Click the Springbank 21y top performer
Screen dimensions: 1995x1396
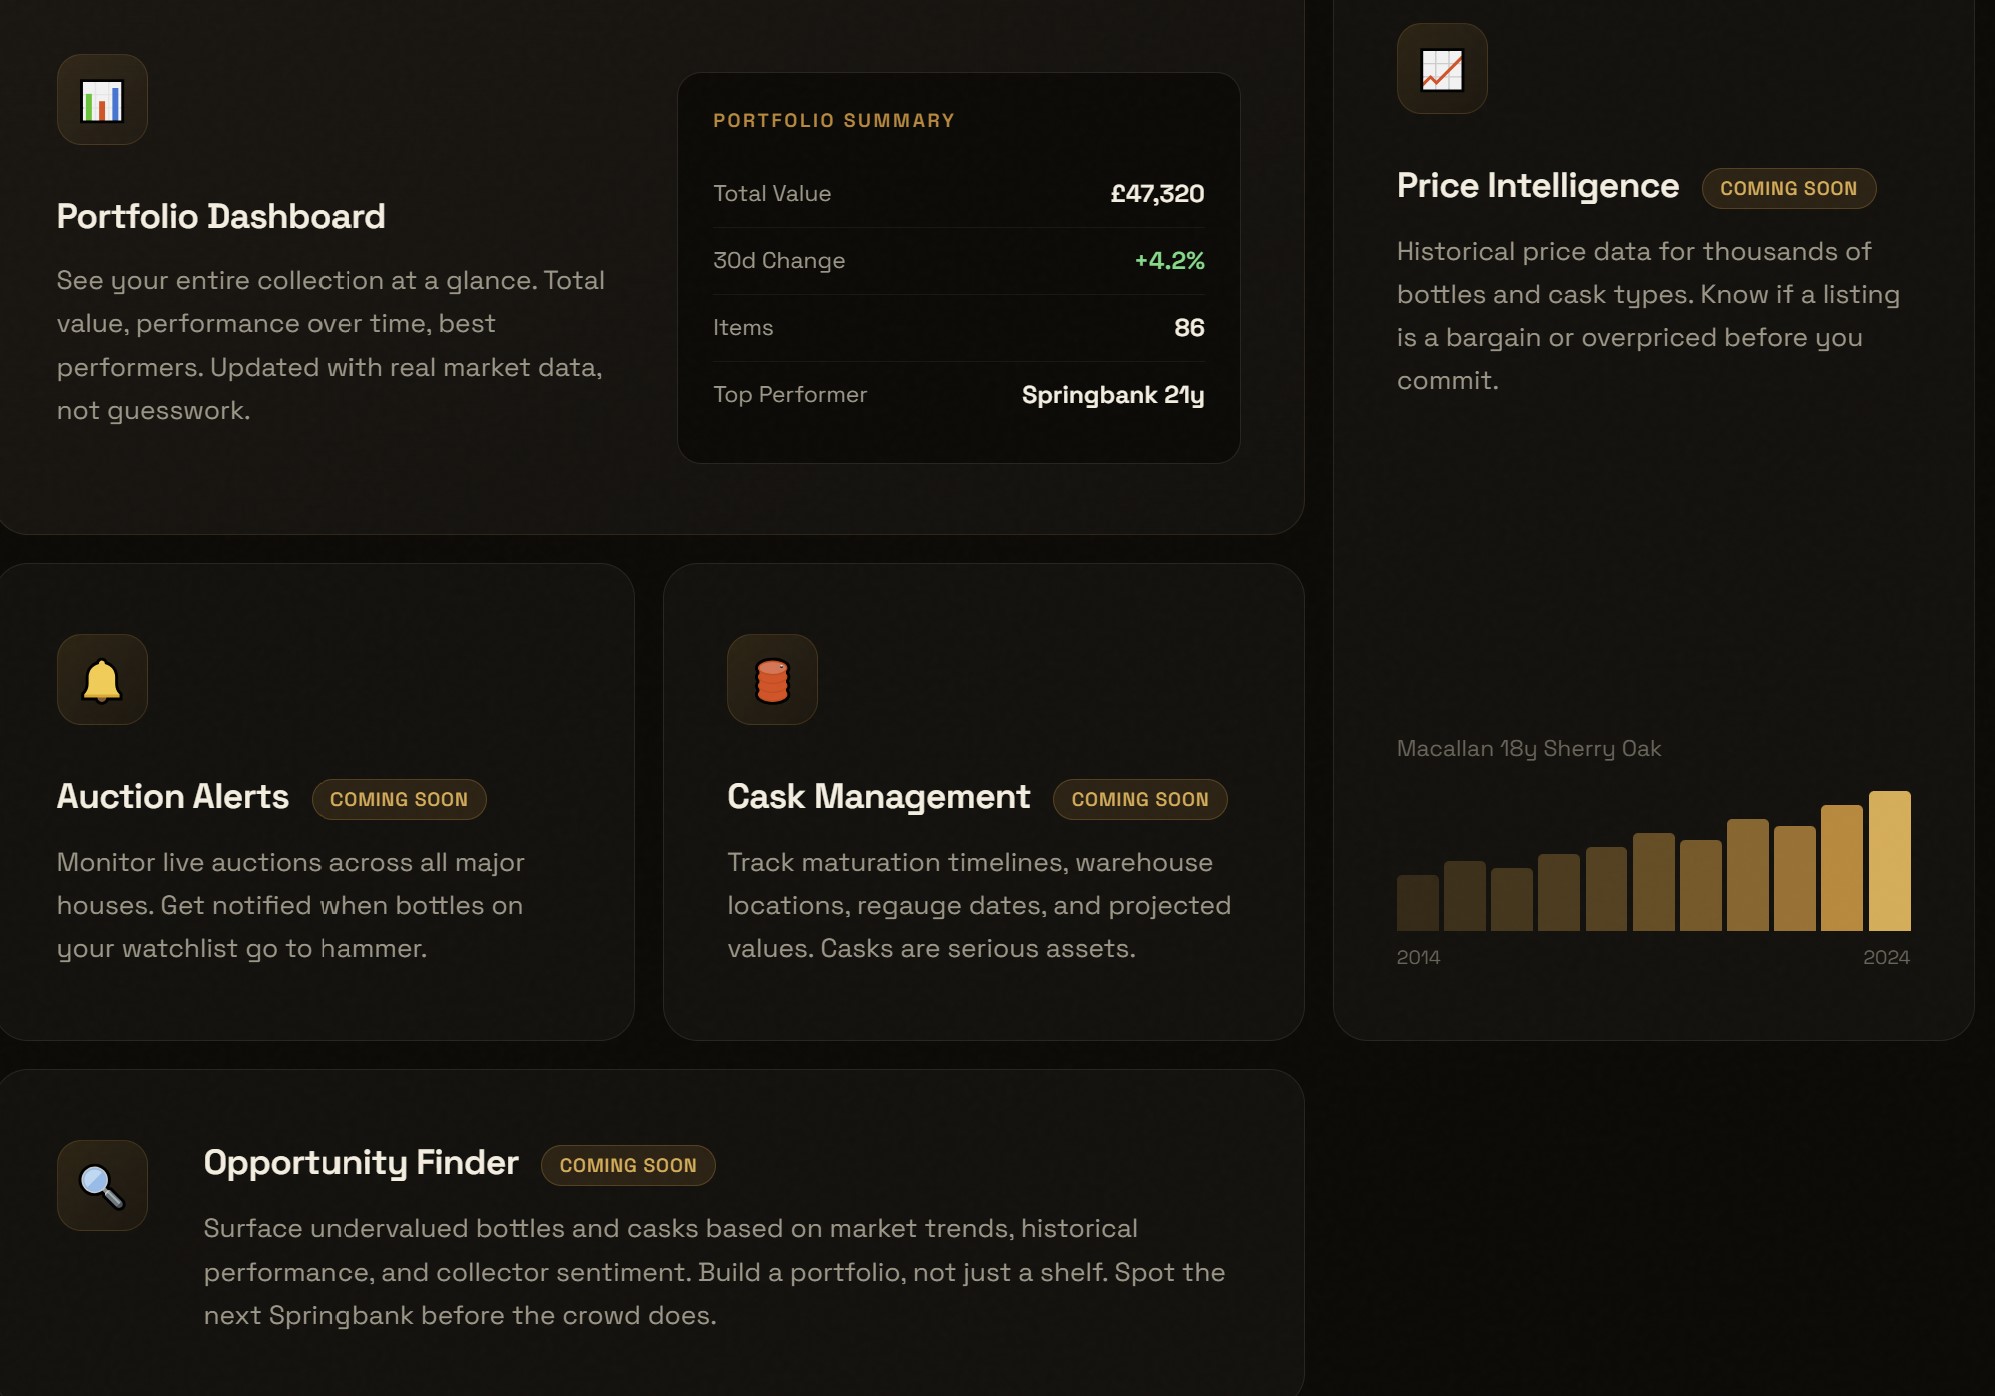[x=1112, y=395]
